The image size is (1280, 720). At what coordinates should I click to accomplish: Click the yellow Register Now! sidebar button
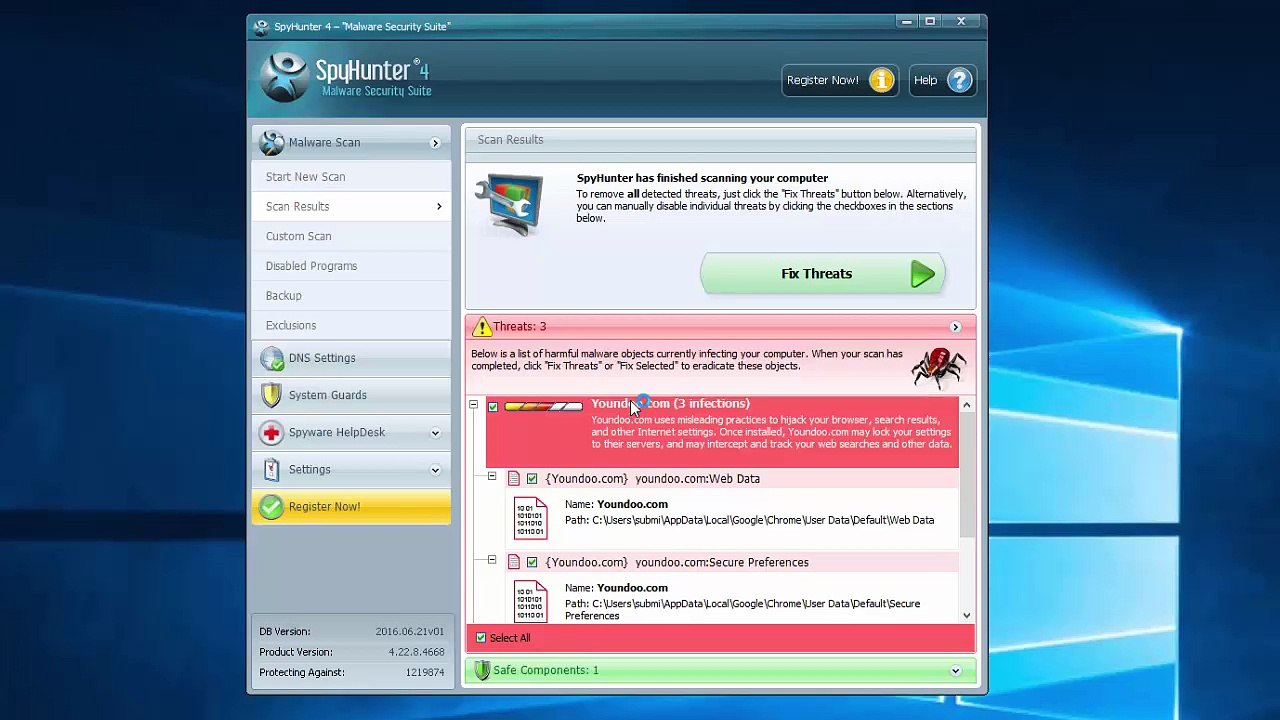point(351,507)
